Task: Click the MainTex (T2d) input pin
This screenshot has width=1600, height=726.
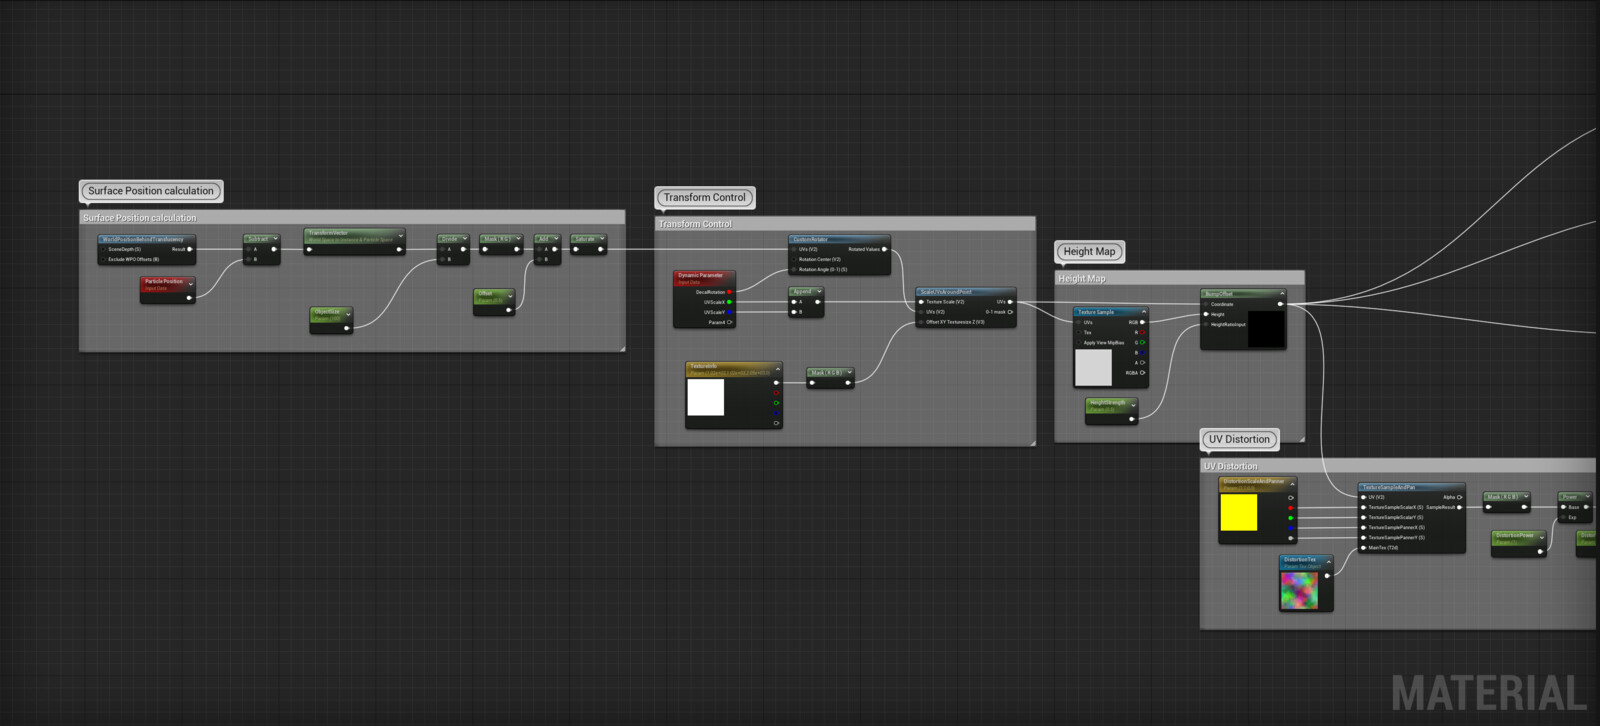Action: [x=1363, y=548]
